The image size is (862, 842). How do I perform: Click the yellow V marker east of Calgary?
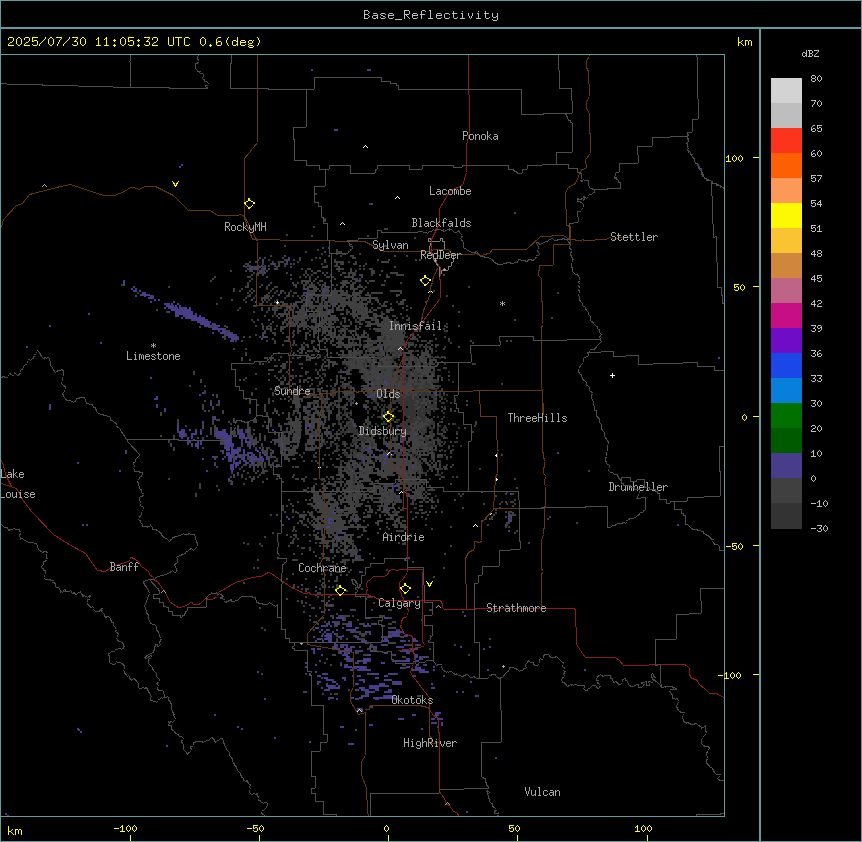tap(429, 584)
